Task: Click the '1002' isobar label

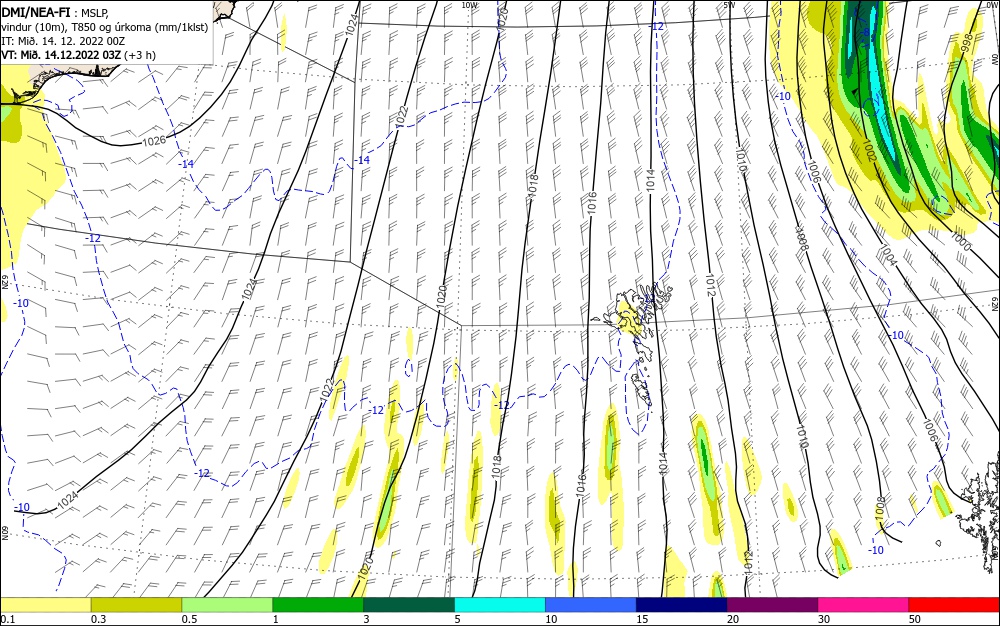Action: coord(869,151)
